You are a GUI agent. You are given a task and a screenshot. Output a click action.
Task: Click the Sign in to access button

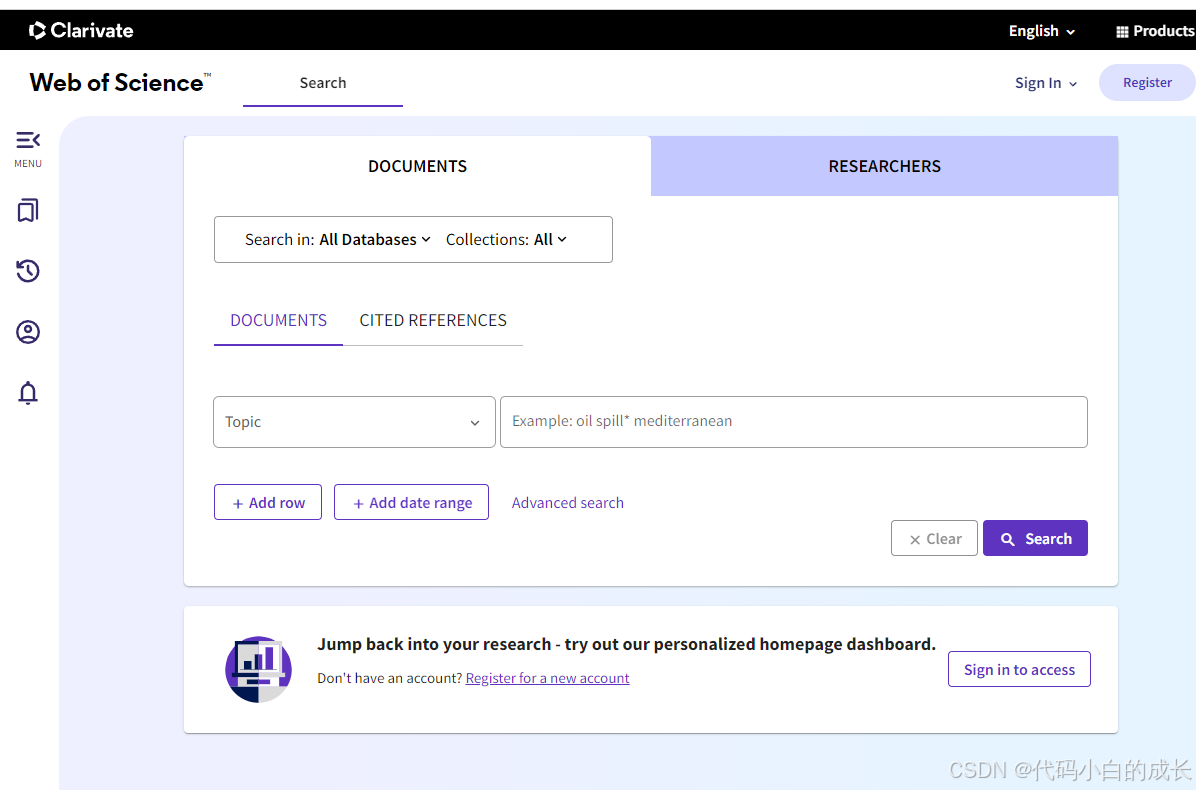click(x=1019, y=670)
